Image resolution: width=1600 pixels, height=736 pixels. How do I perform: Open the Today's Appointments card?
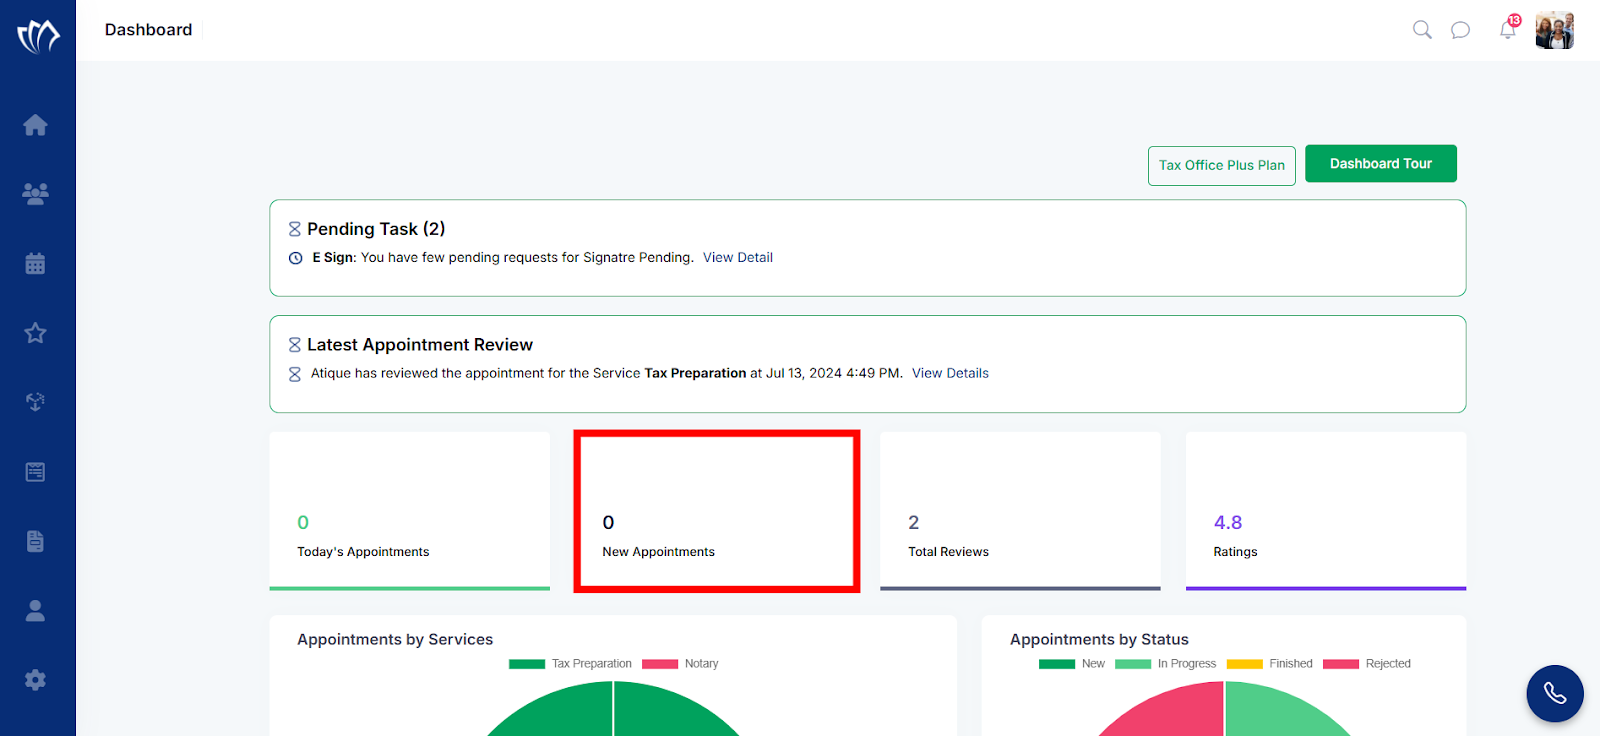point(410,511)
